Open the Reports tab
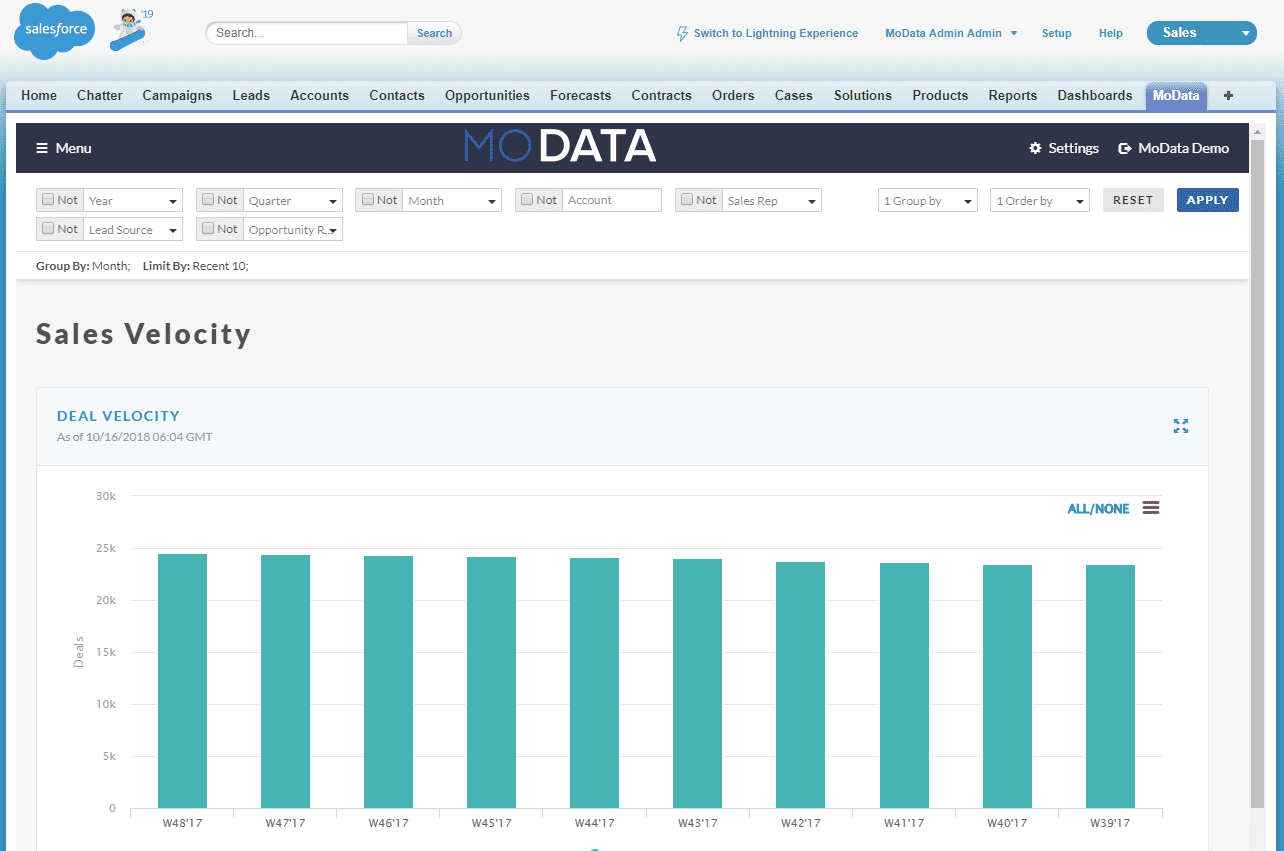The height and width of the screenshot is (851, 1284). tap(1013, 96)
